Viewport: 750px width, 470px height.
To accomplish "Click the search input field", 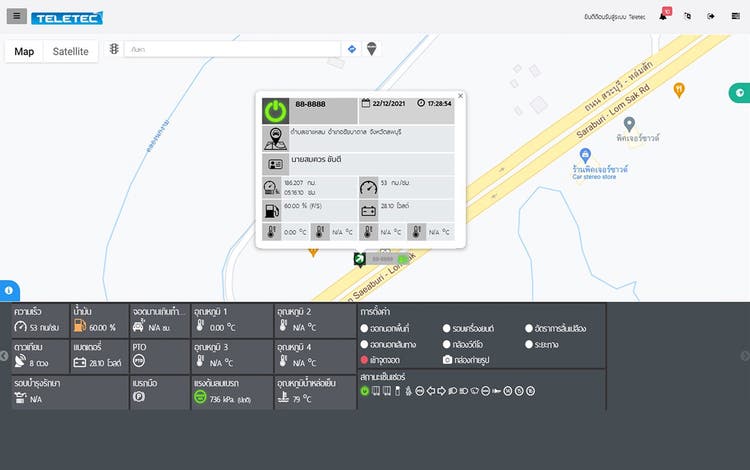I will tap(232, 49).
